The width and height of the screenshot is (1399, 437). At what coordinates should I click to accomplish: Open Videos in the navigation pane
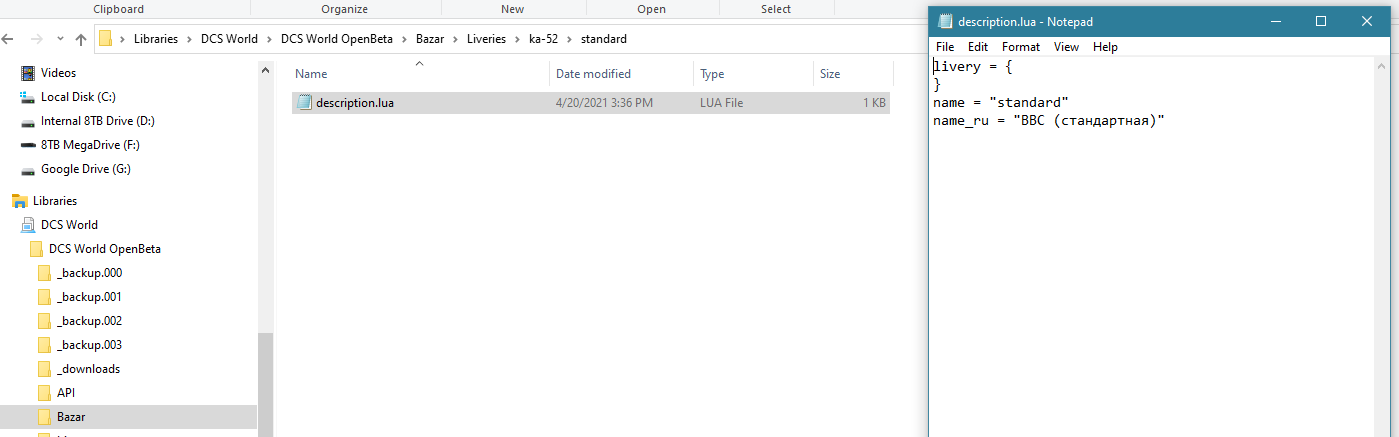point(58,73)
